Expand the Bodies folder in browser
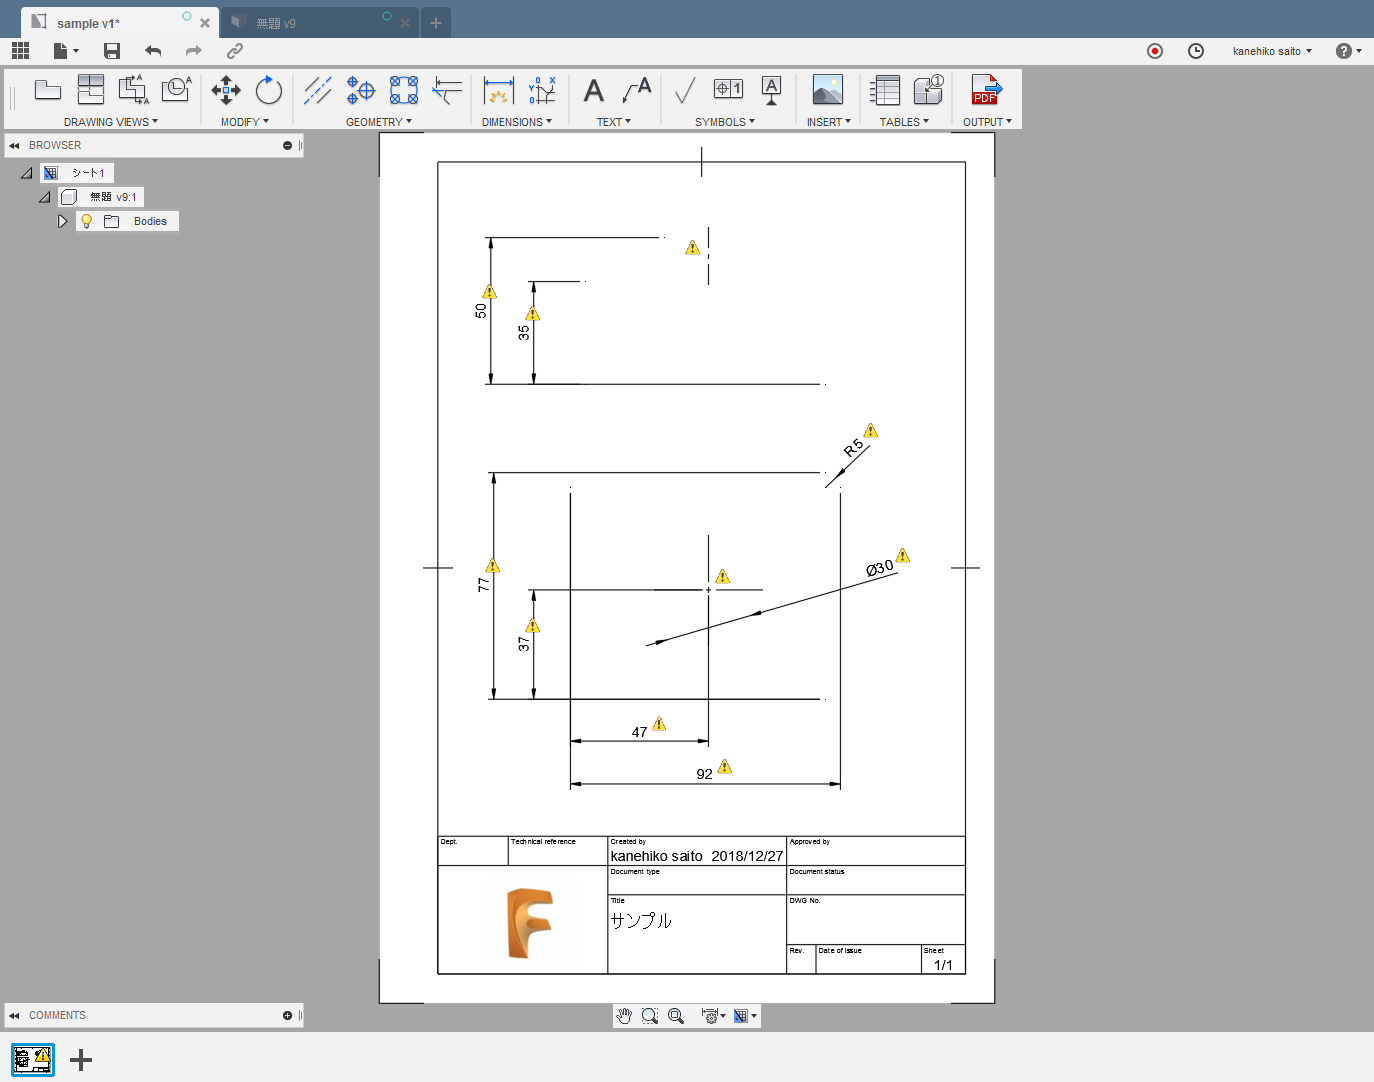1374x1082 pixels. pos(62,221)
